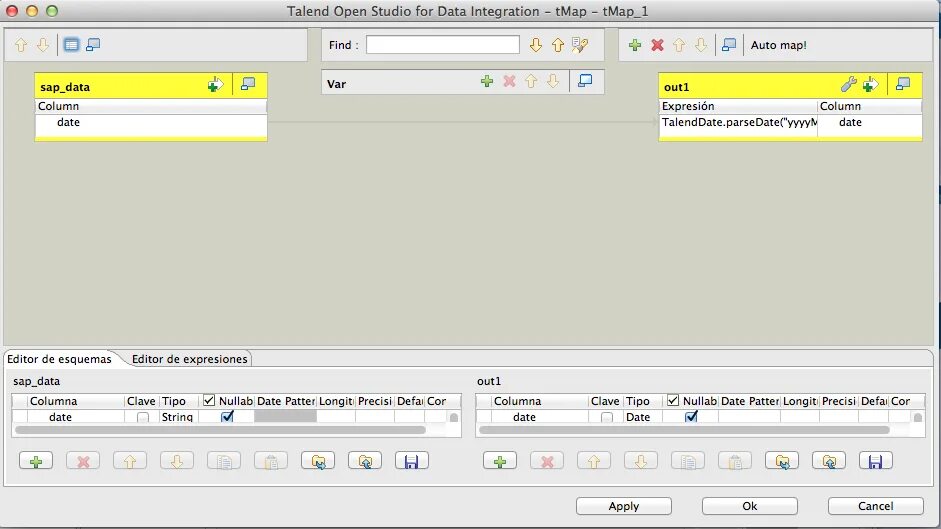Toggle Nullable checkbox for sap_data date row
This screenshot has width=941, height=529.
click(x=227, y=416)
